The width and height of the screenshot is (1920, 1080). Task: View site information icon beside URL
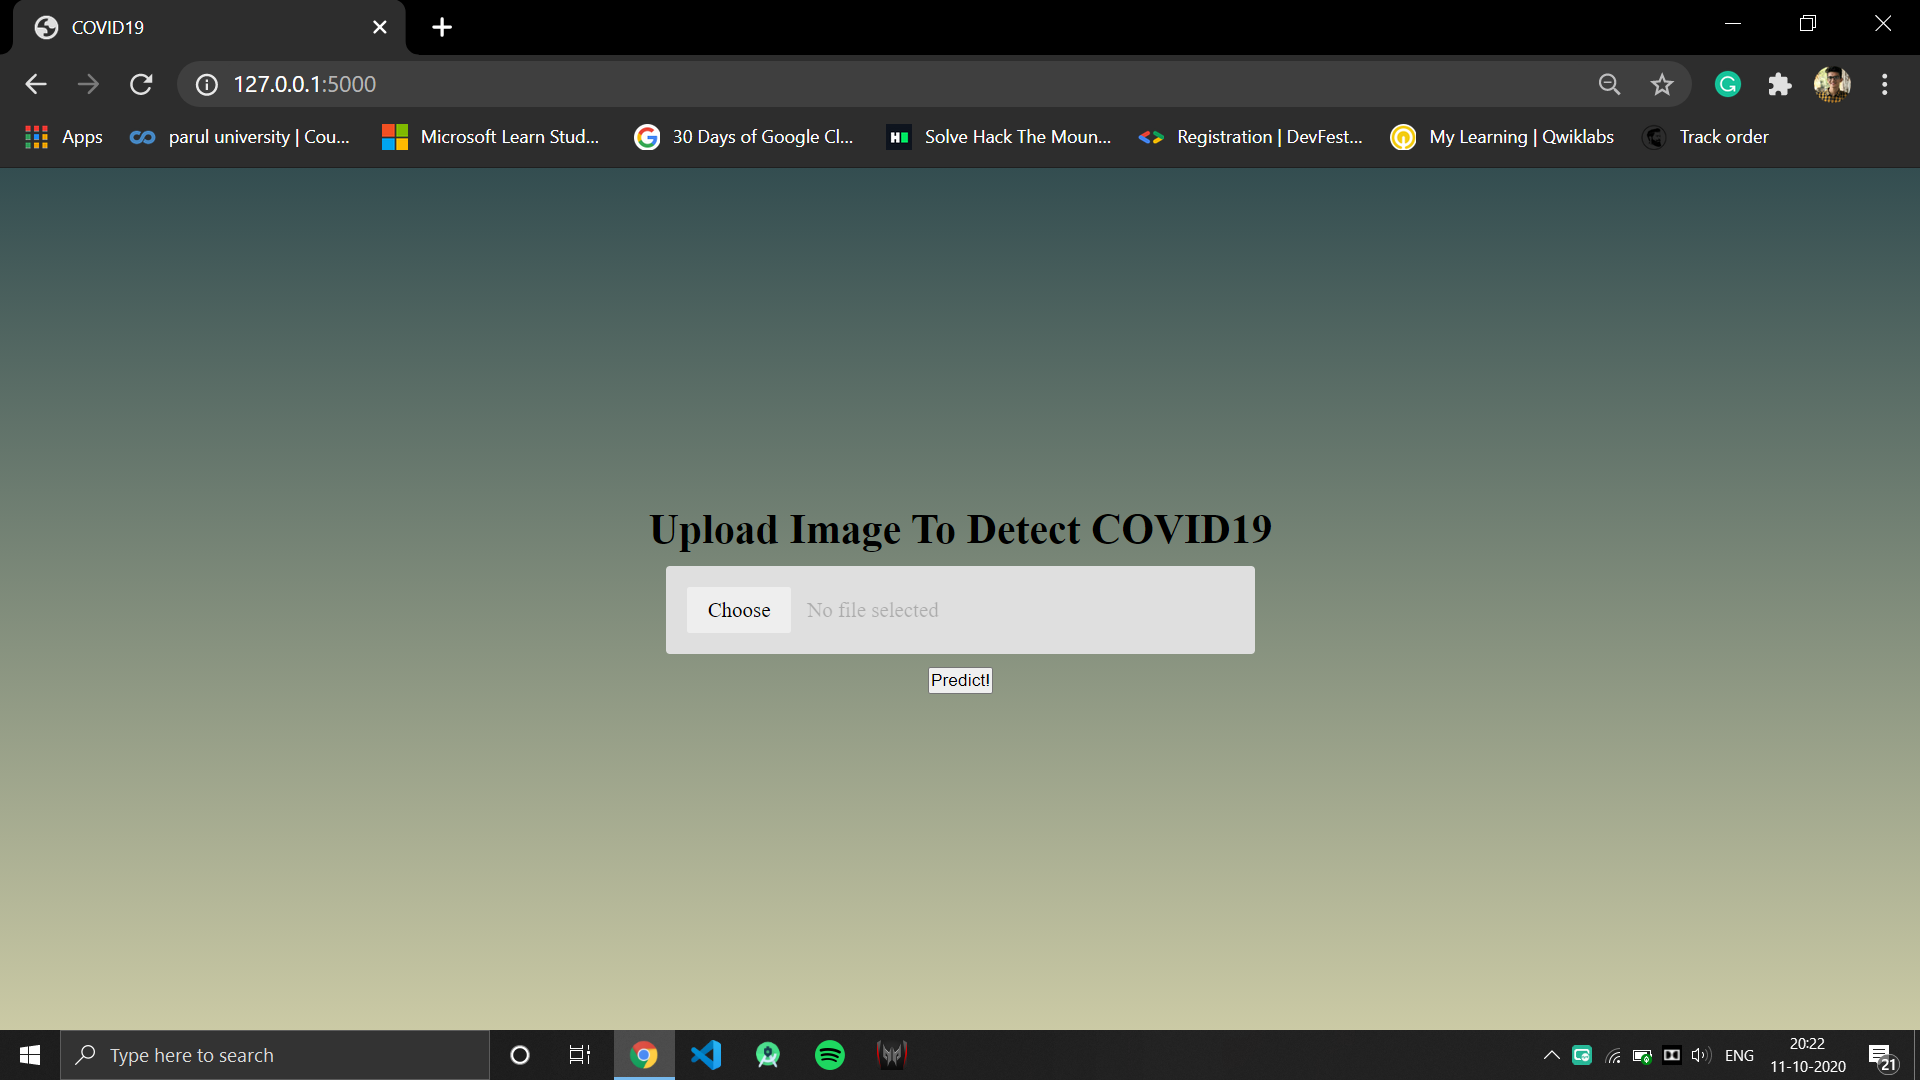207,85
